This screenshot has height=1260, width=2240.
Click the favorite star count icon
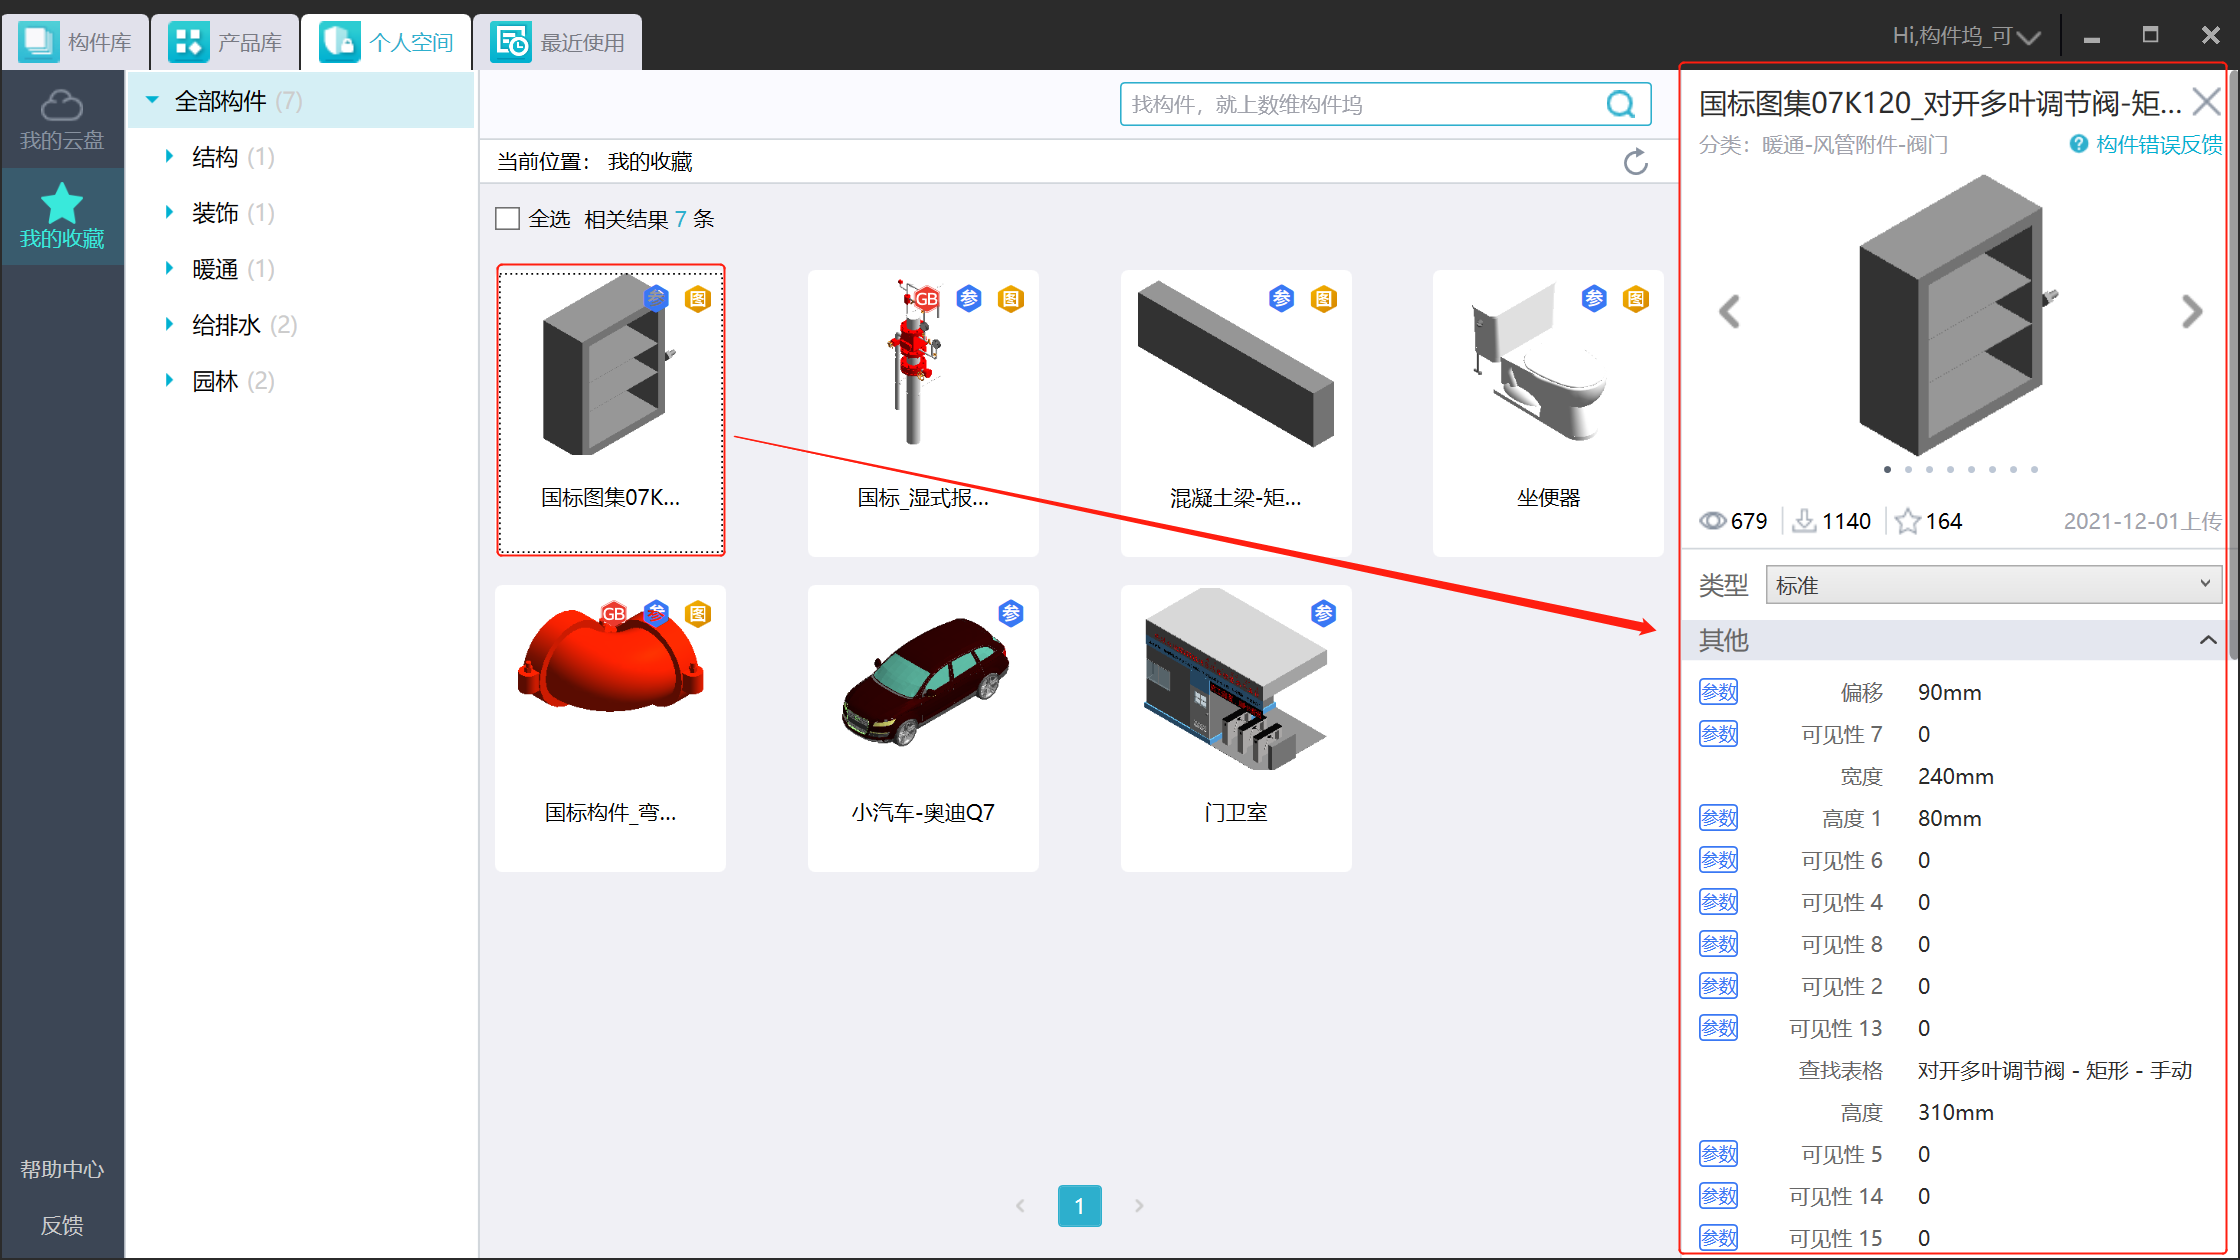click(x=1907, y=521)
